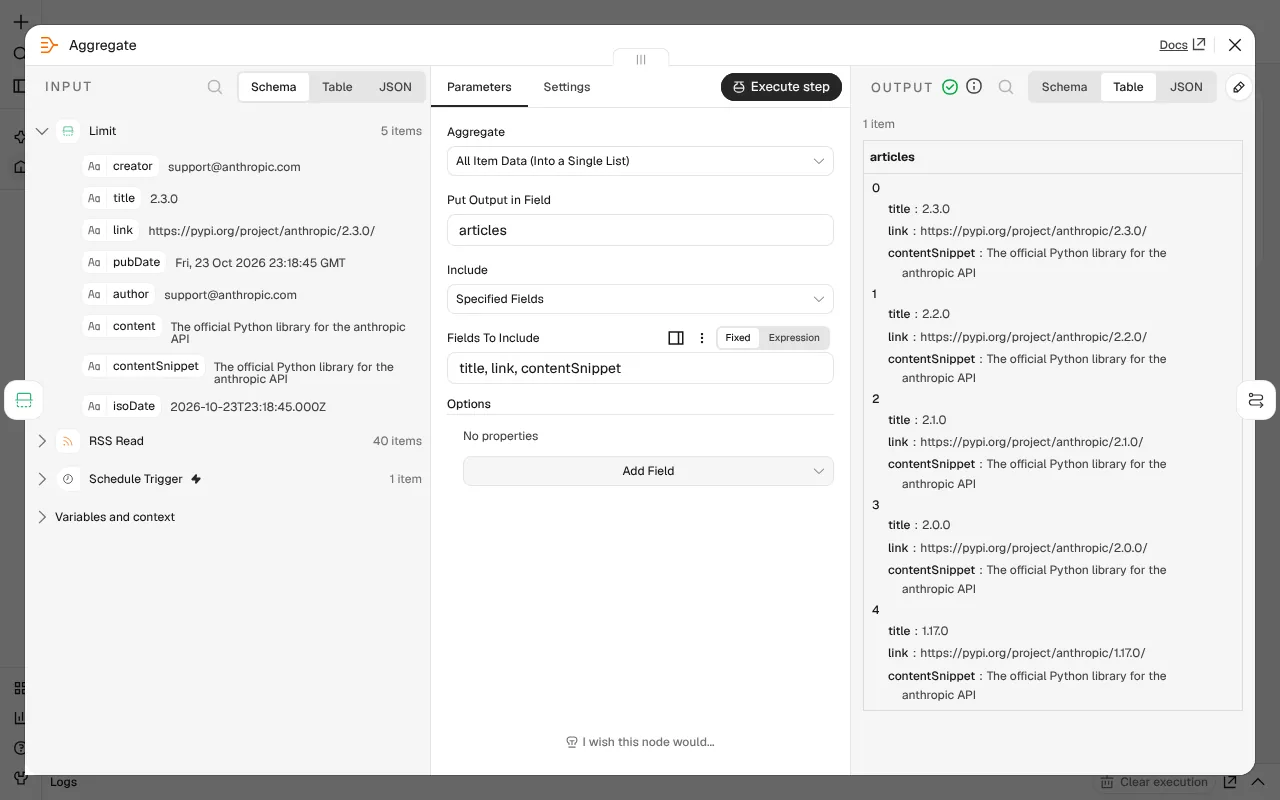Search the input panel data

pyautogui.click(x=215, y=87)
